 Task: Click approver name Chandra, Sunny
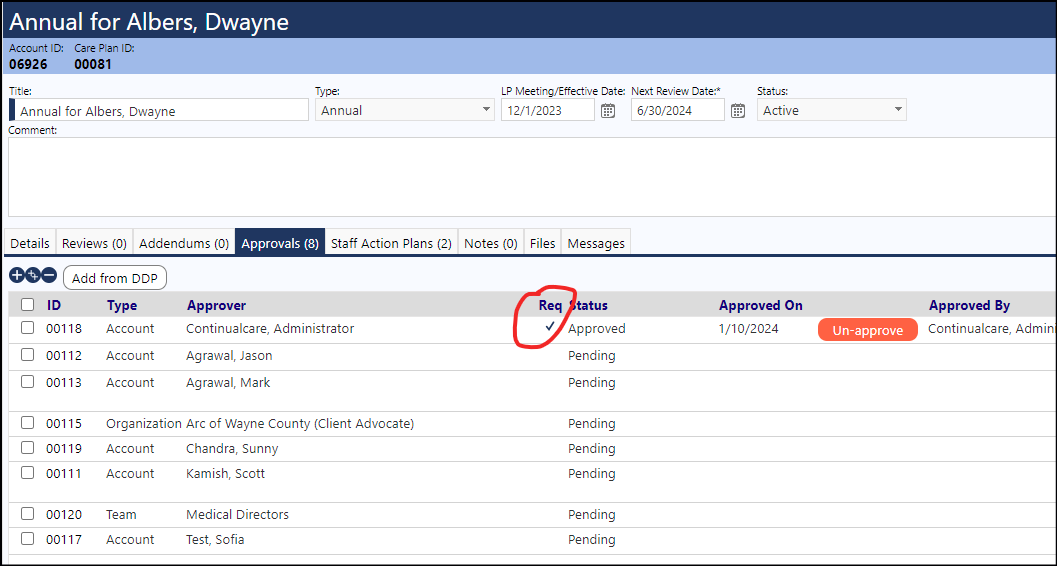[x=232, y=448]
